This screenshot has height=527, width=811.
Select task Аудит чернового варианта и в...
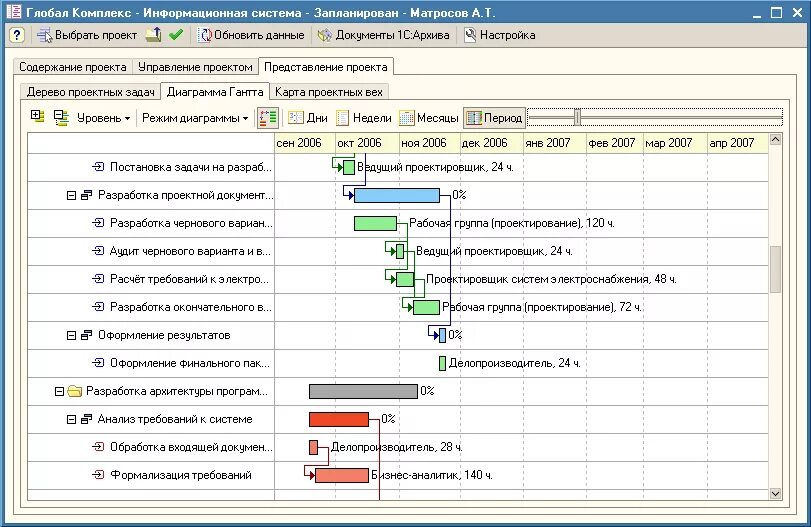(190, 251)
